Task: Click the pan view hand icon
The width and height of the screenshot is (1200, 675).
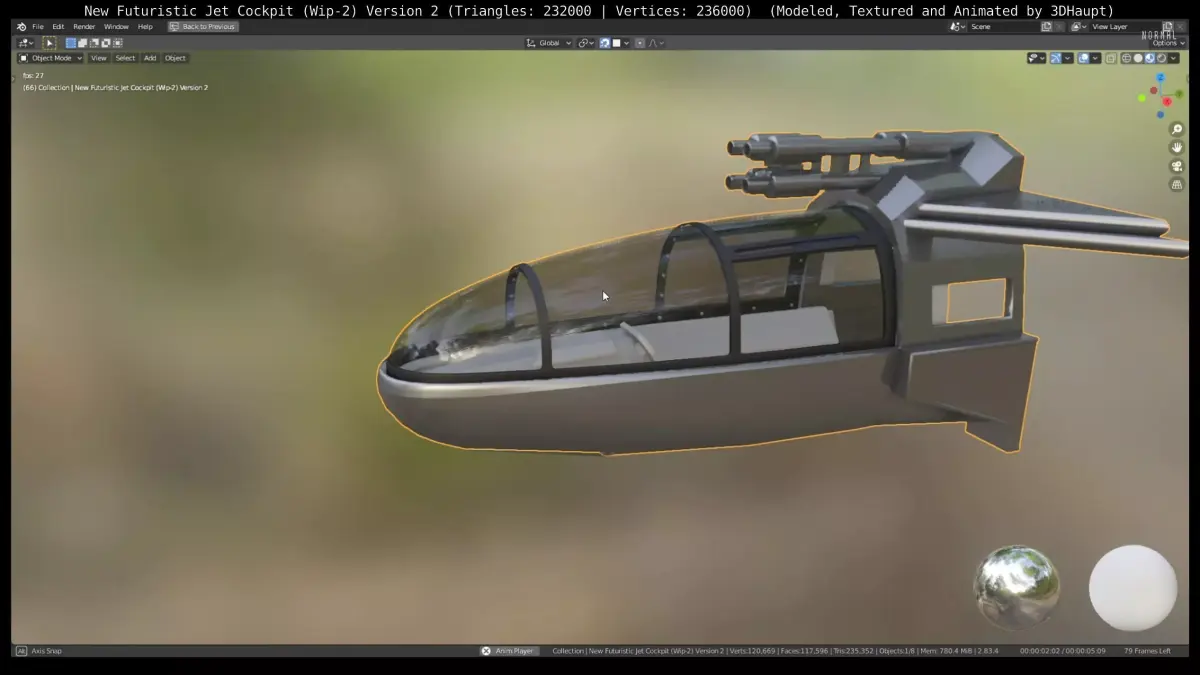Action: pyautogui.click(x=1177, y=147)
